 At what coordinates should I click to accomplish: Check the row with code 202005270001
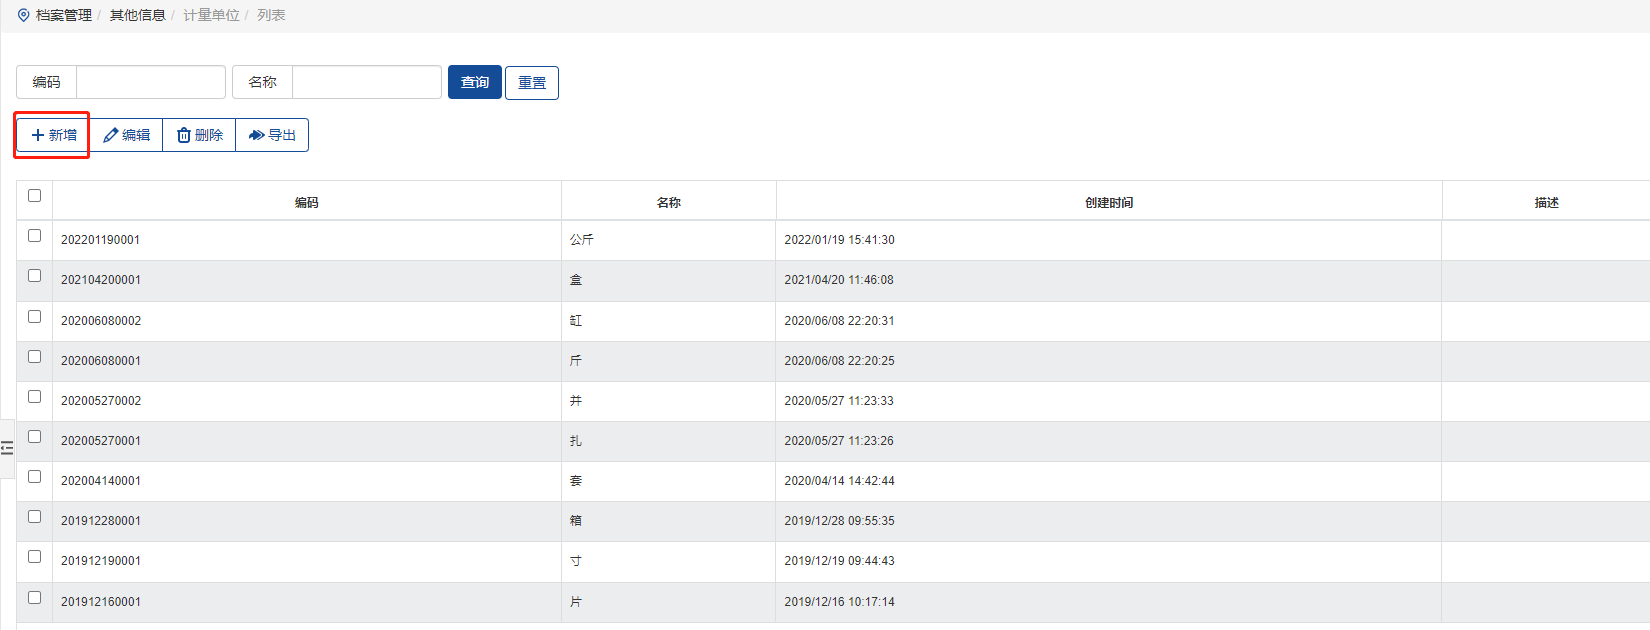35,437
